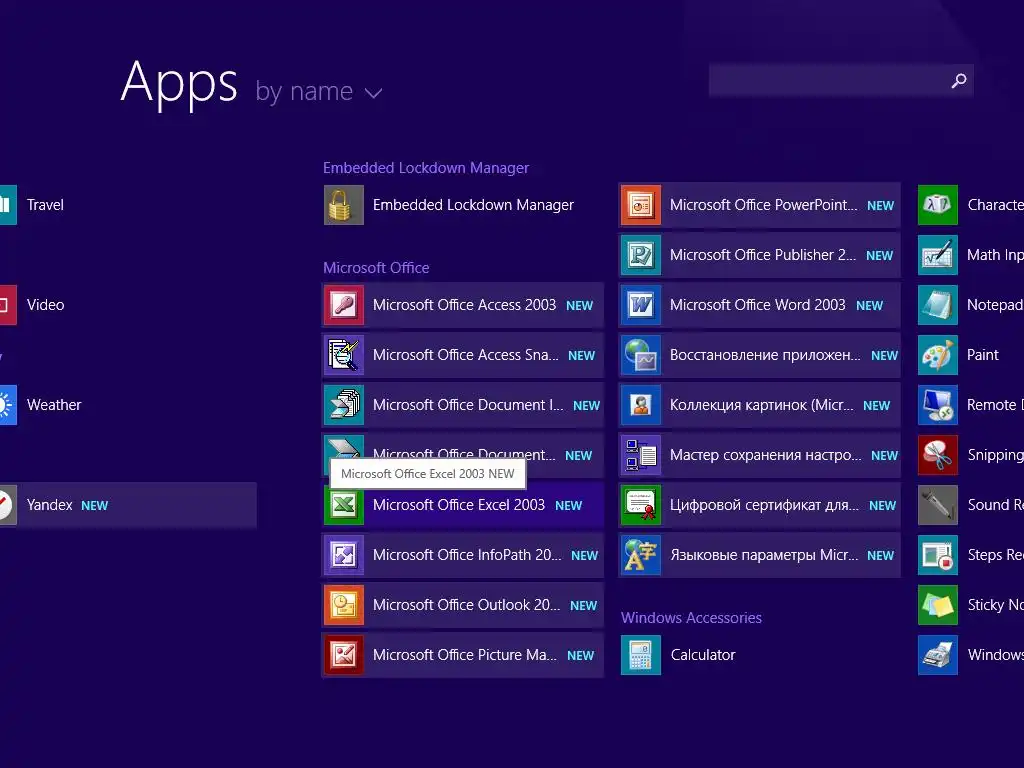Image resolution: width=1024 pixels, height=768 pixels.
Task: Click the 'Microsoft Office InfoPath 20...' label
Action: click(x=467, y=555)
